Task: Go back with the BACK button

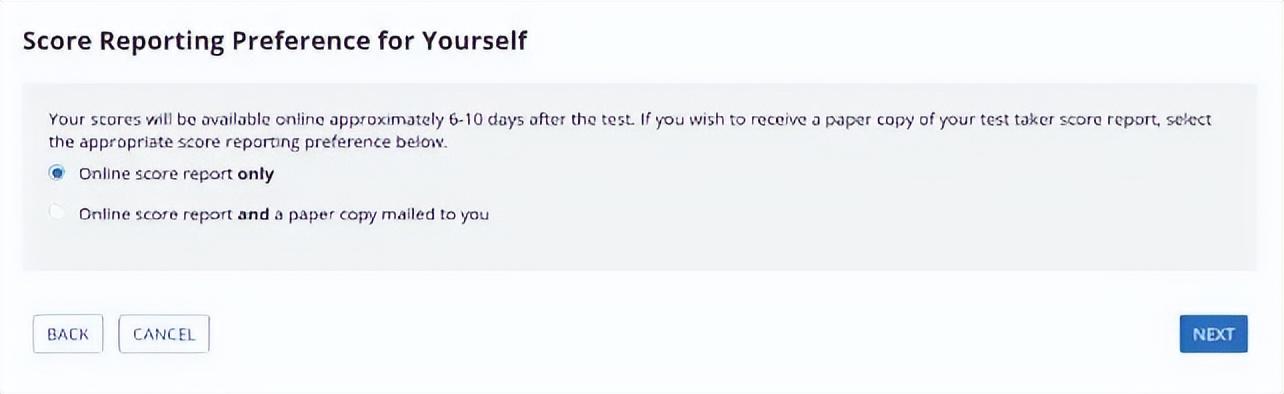Action: click(x=68, y=334)
